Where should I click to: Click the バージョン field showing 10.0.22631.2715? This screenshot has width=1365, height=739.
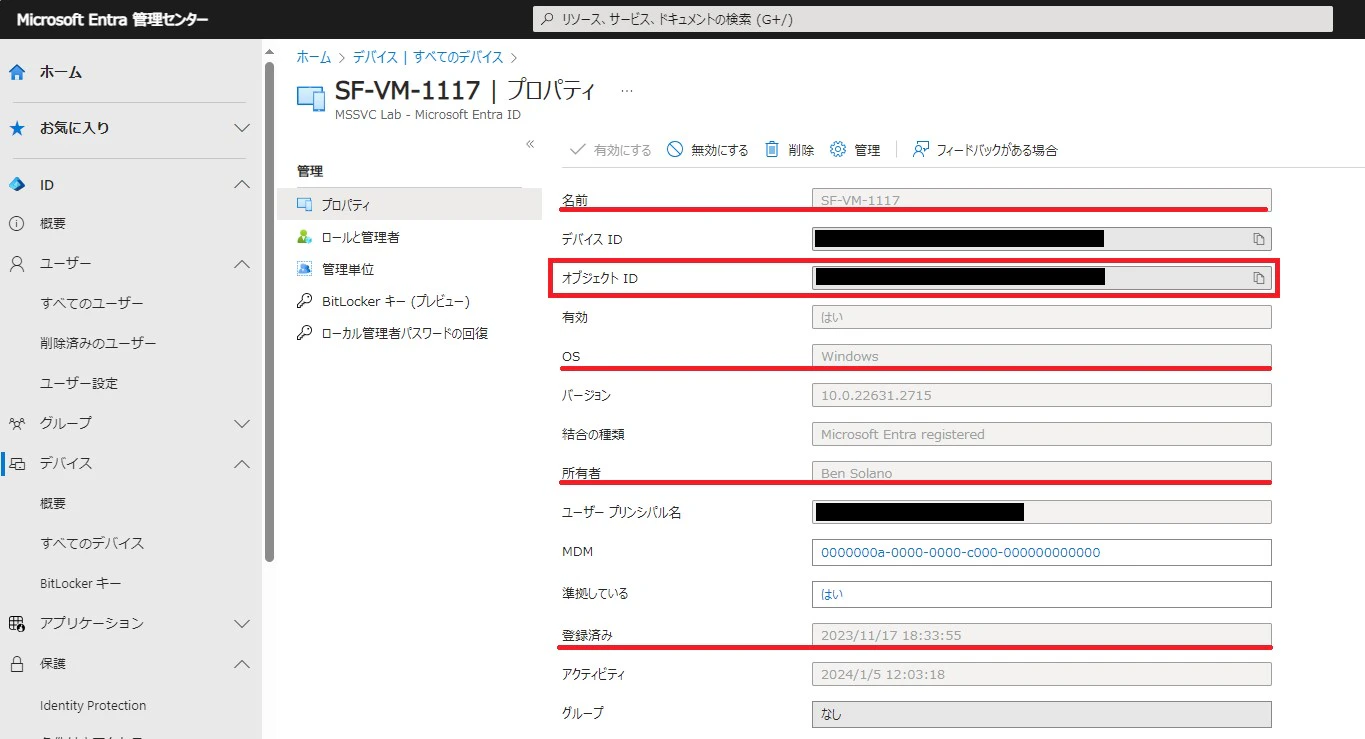coord(1041,395)
